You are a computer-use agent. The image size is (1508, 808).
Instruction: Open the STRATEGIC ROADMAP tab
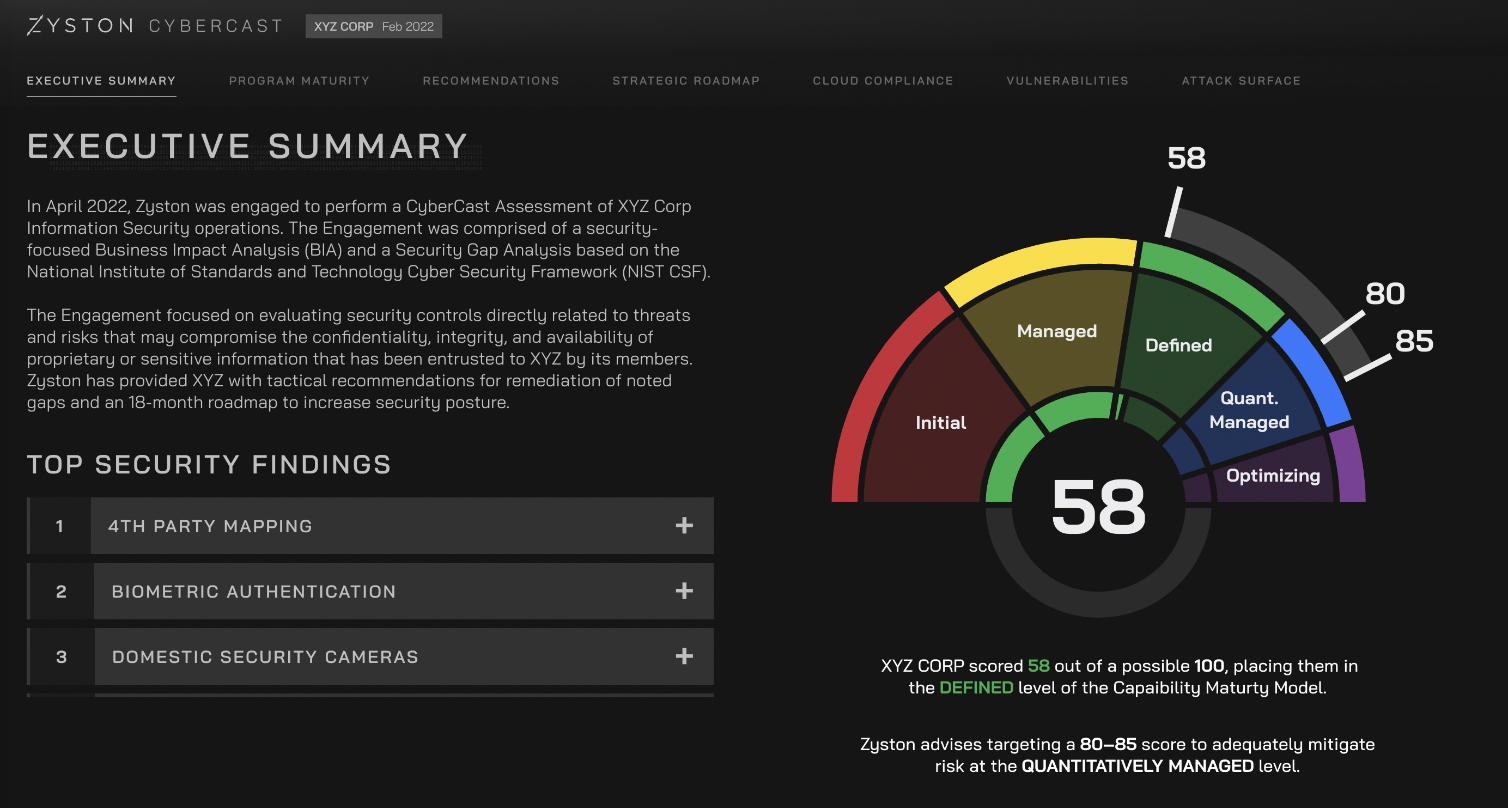click(686, 81)
